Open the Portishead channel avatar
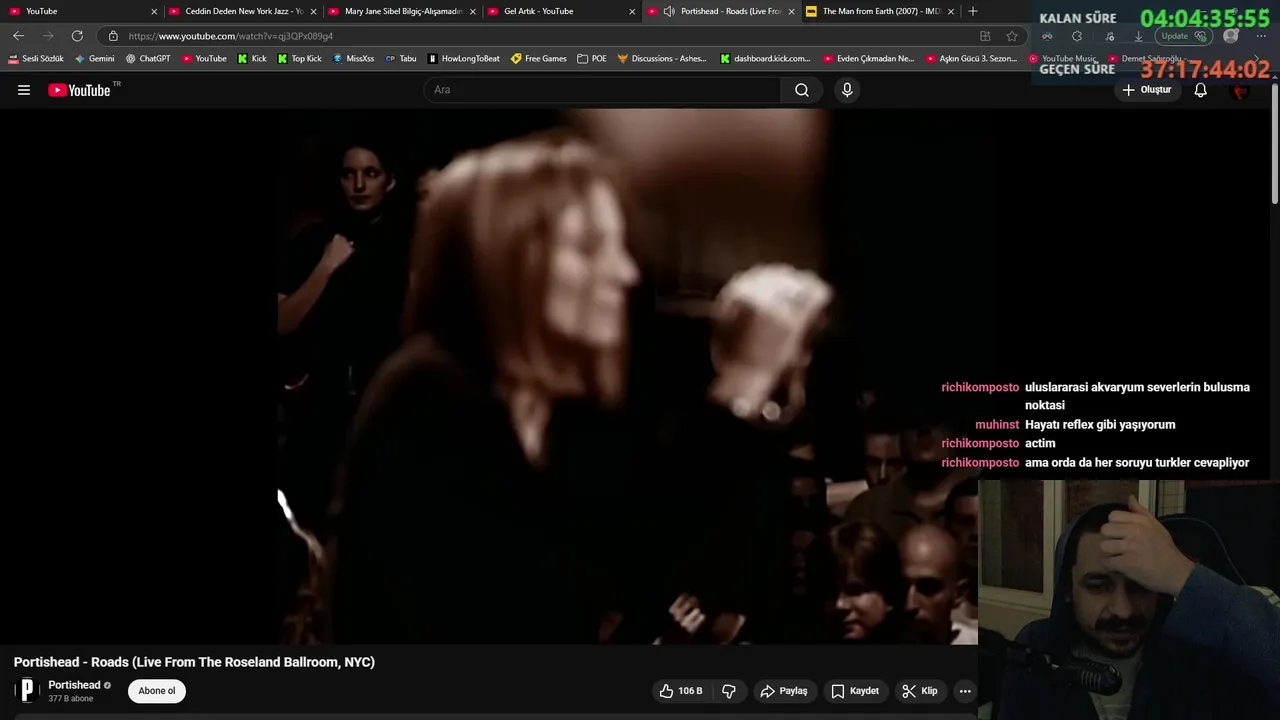This screenshot has height=720, width=1280. click(27, 690)
